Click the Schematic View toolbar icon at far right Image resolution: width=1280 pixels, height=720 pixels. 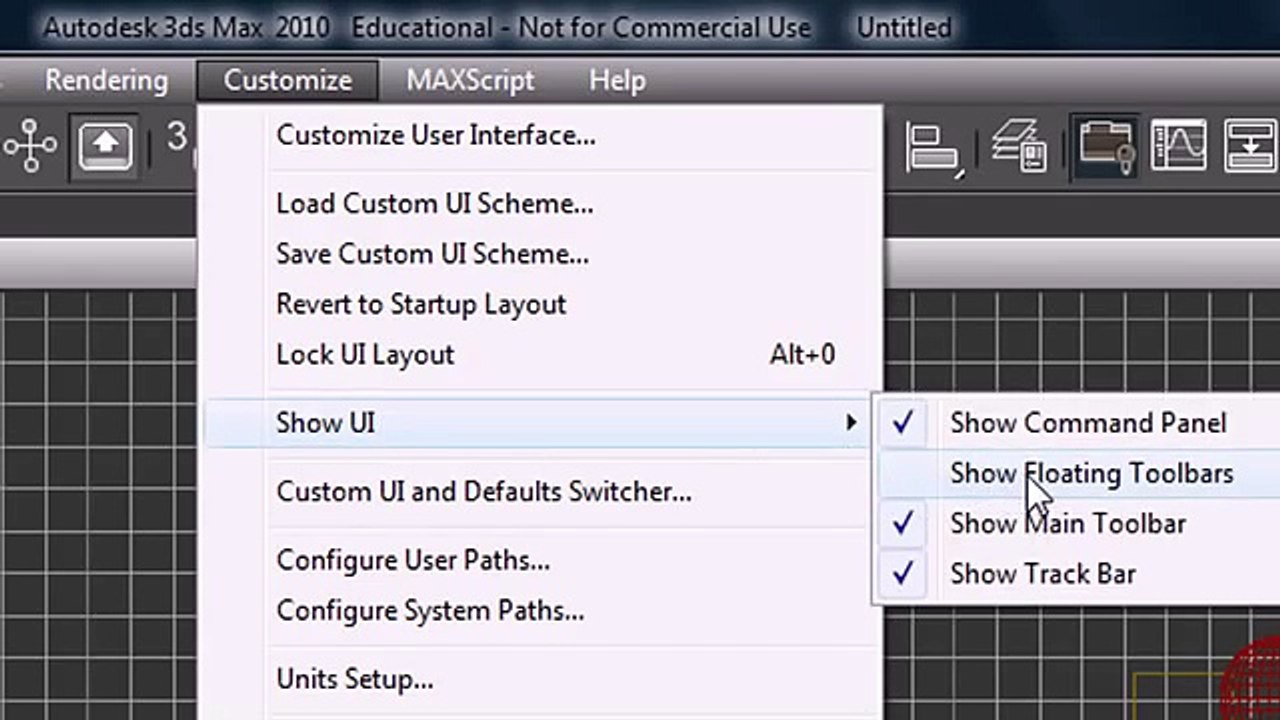(x=1250, y=146)
